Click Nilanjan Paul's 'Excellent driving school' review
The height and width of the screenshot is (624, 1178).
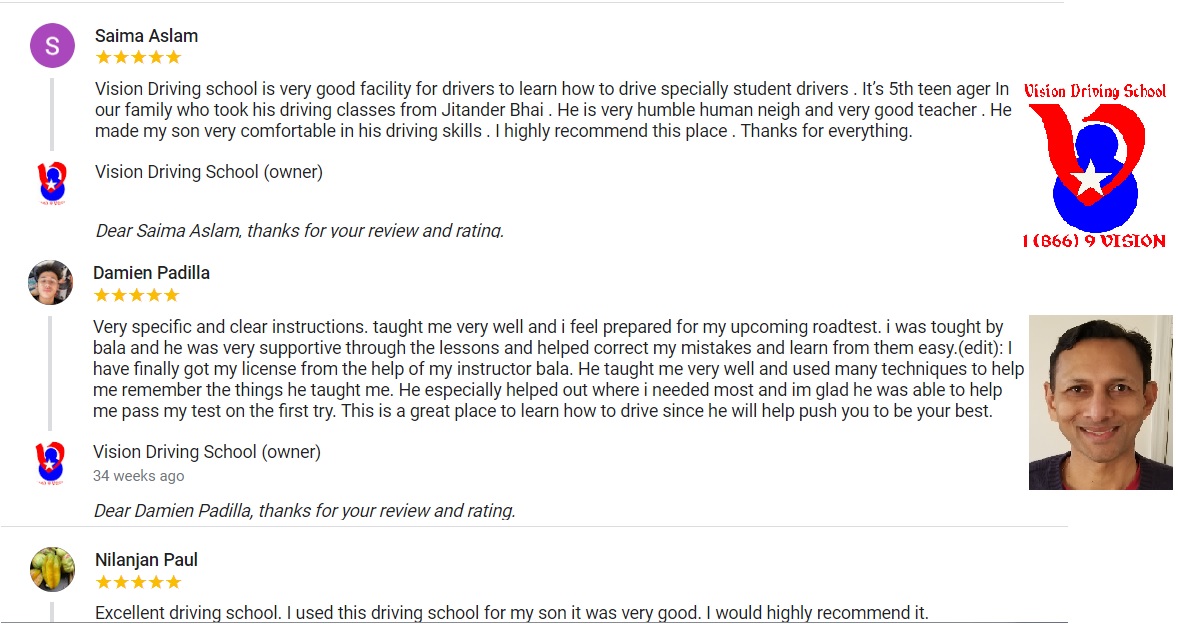click(x=511, y=612)
